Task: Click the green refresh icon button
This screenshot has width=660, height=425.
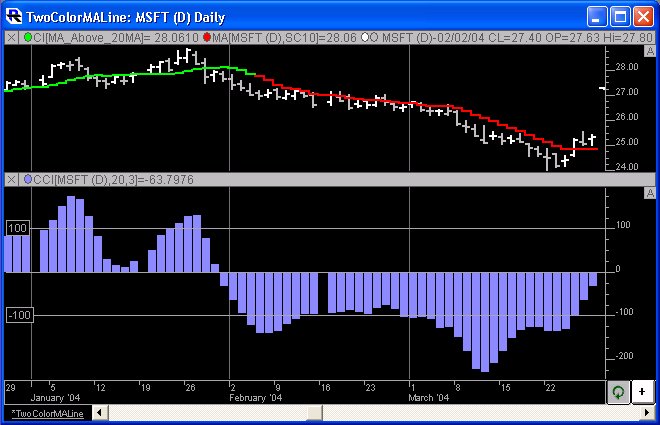Action: (618, 392)
